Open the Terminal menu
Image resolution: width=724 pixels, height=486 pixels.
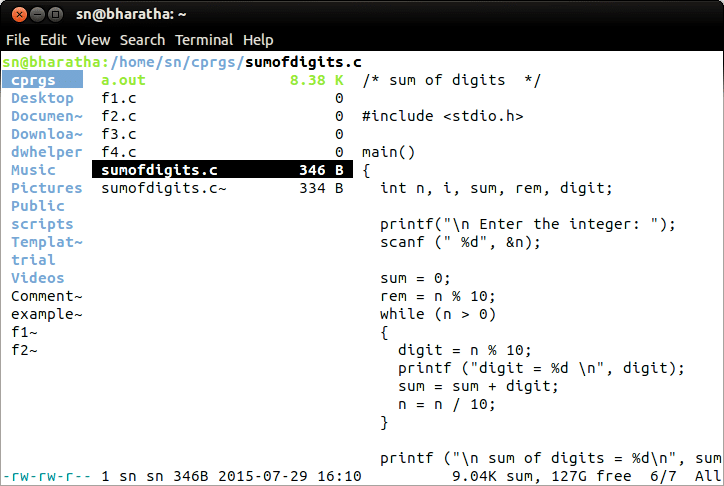point(204,40)
